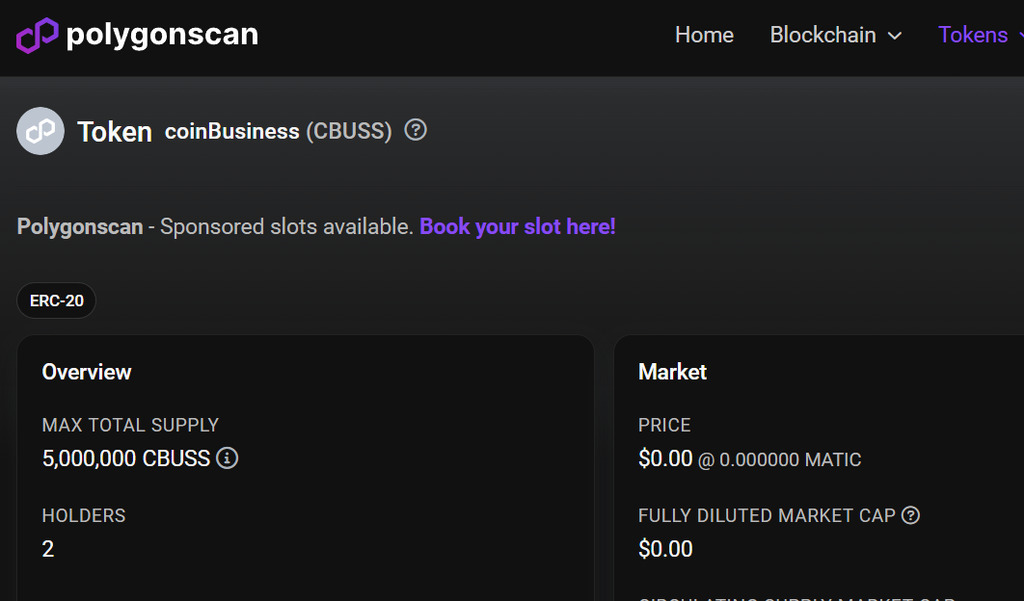Screen dimensions: 1024x601
Task: Select the fully diluted market cap $0.00 value
Action: 665,549
